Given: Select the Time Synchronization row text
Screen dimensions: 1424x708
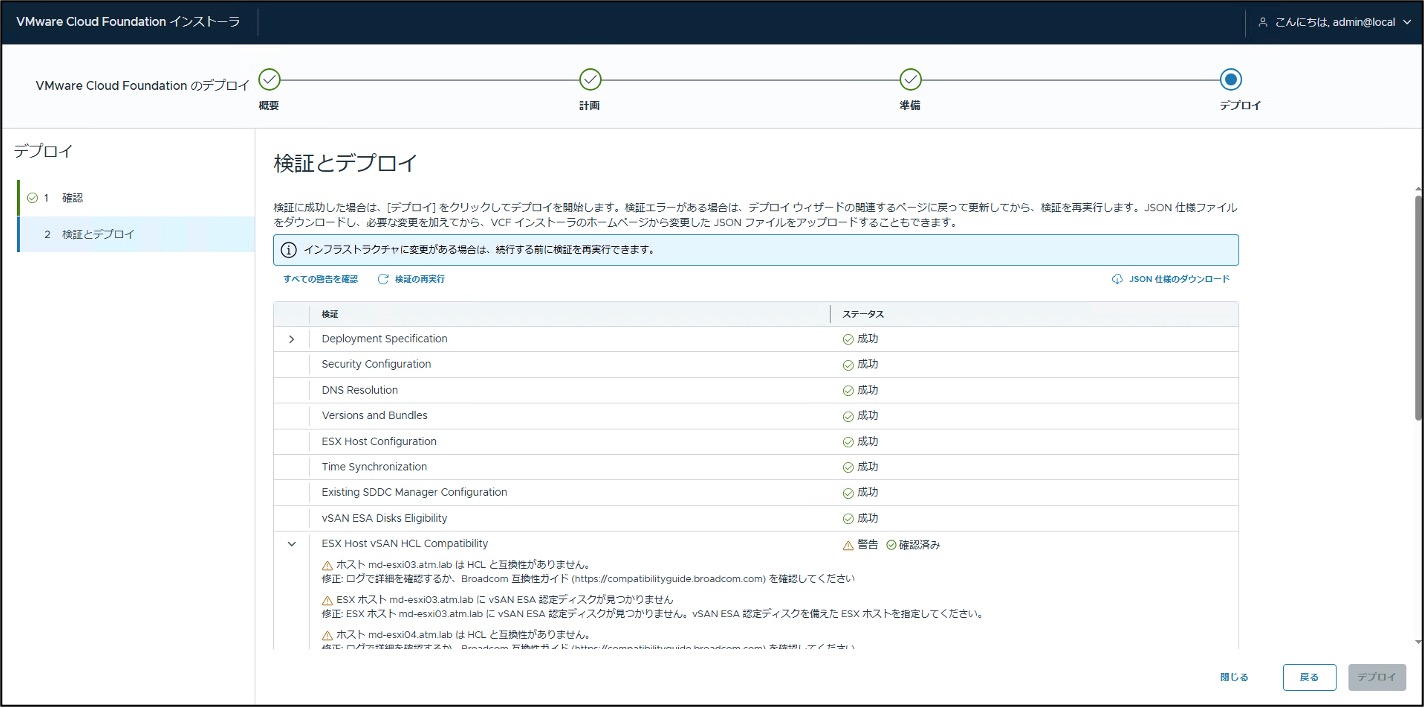Looking at the screenshot, I should tap(374, 467).
